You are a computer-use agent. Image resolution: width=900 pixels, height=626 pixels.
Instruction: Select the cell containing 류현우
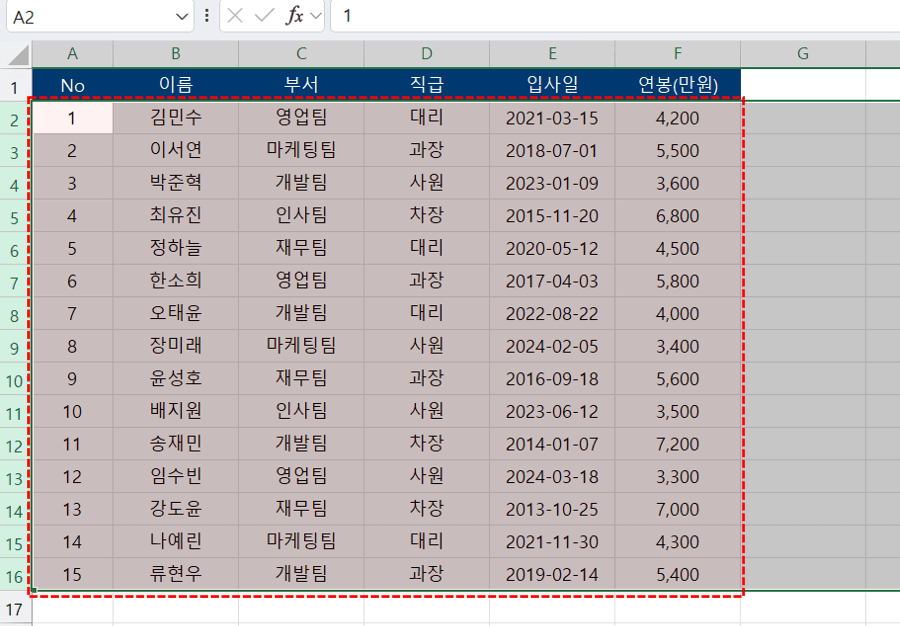tap(176, 575)
